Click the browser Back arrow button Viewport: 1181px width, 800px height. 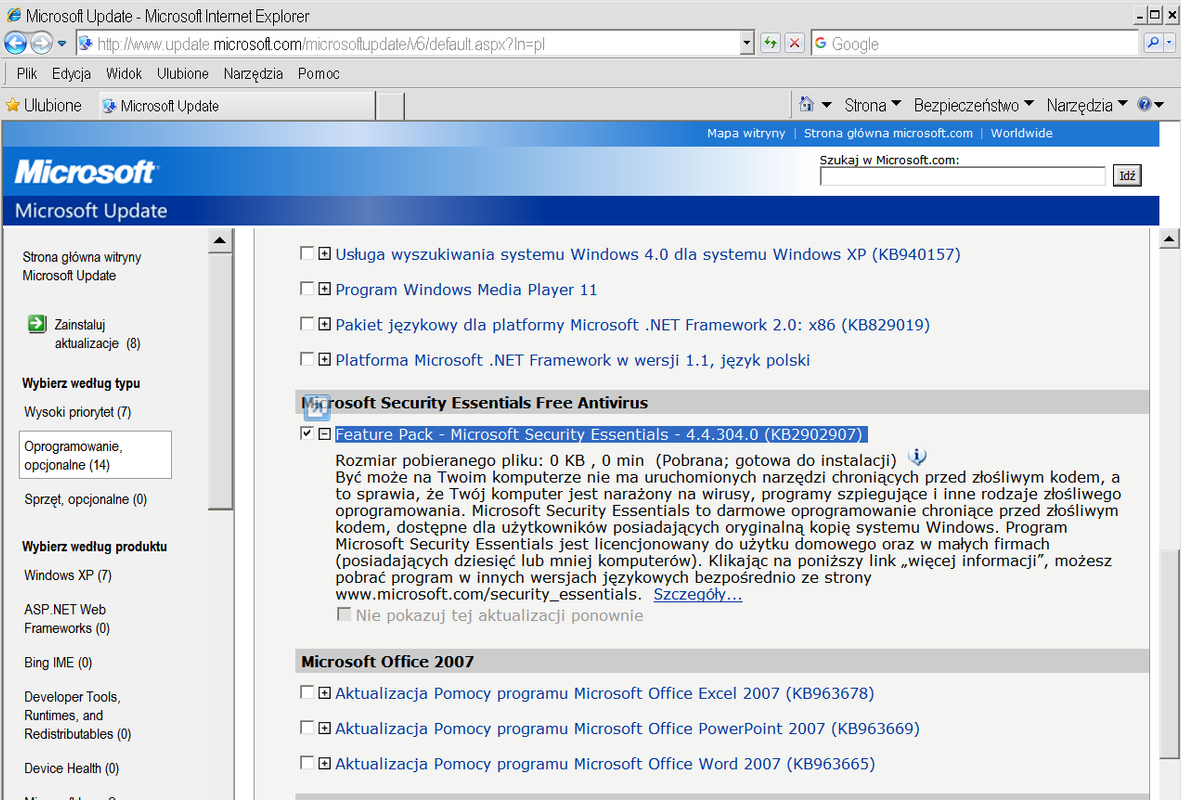click(15, 43)
